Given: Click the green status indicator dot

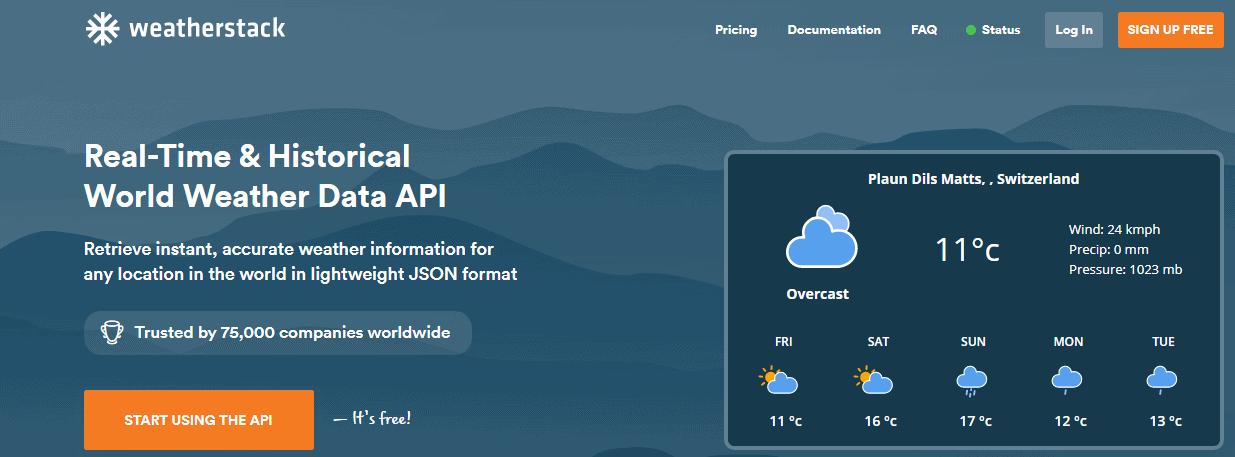Looking at the screenshot, I should (971, 30).
